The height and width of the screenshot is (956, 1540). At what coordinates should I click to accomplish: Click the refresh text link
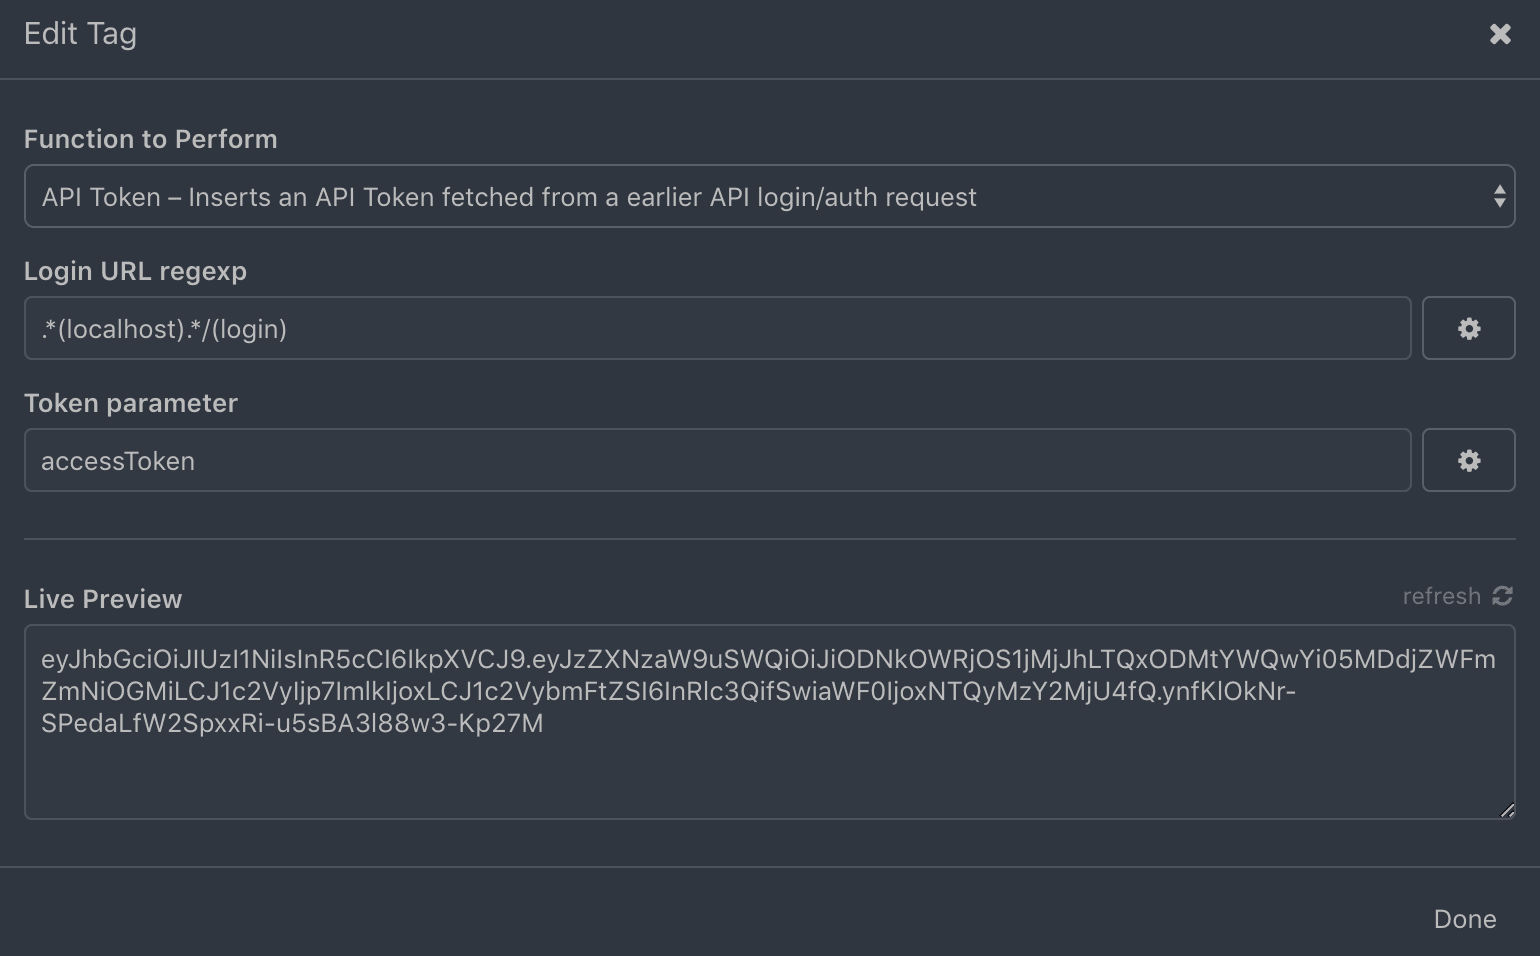[1441, 597]
